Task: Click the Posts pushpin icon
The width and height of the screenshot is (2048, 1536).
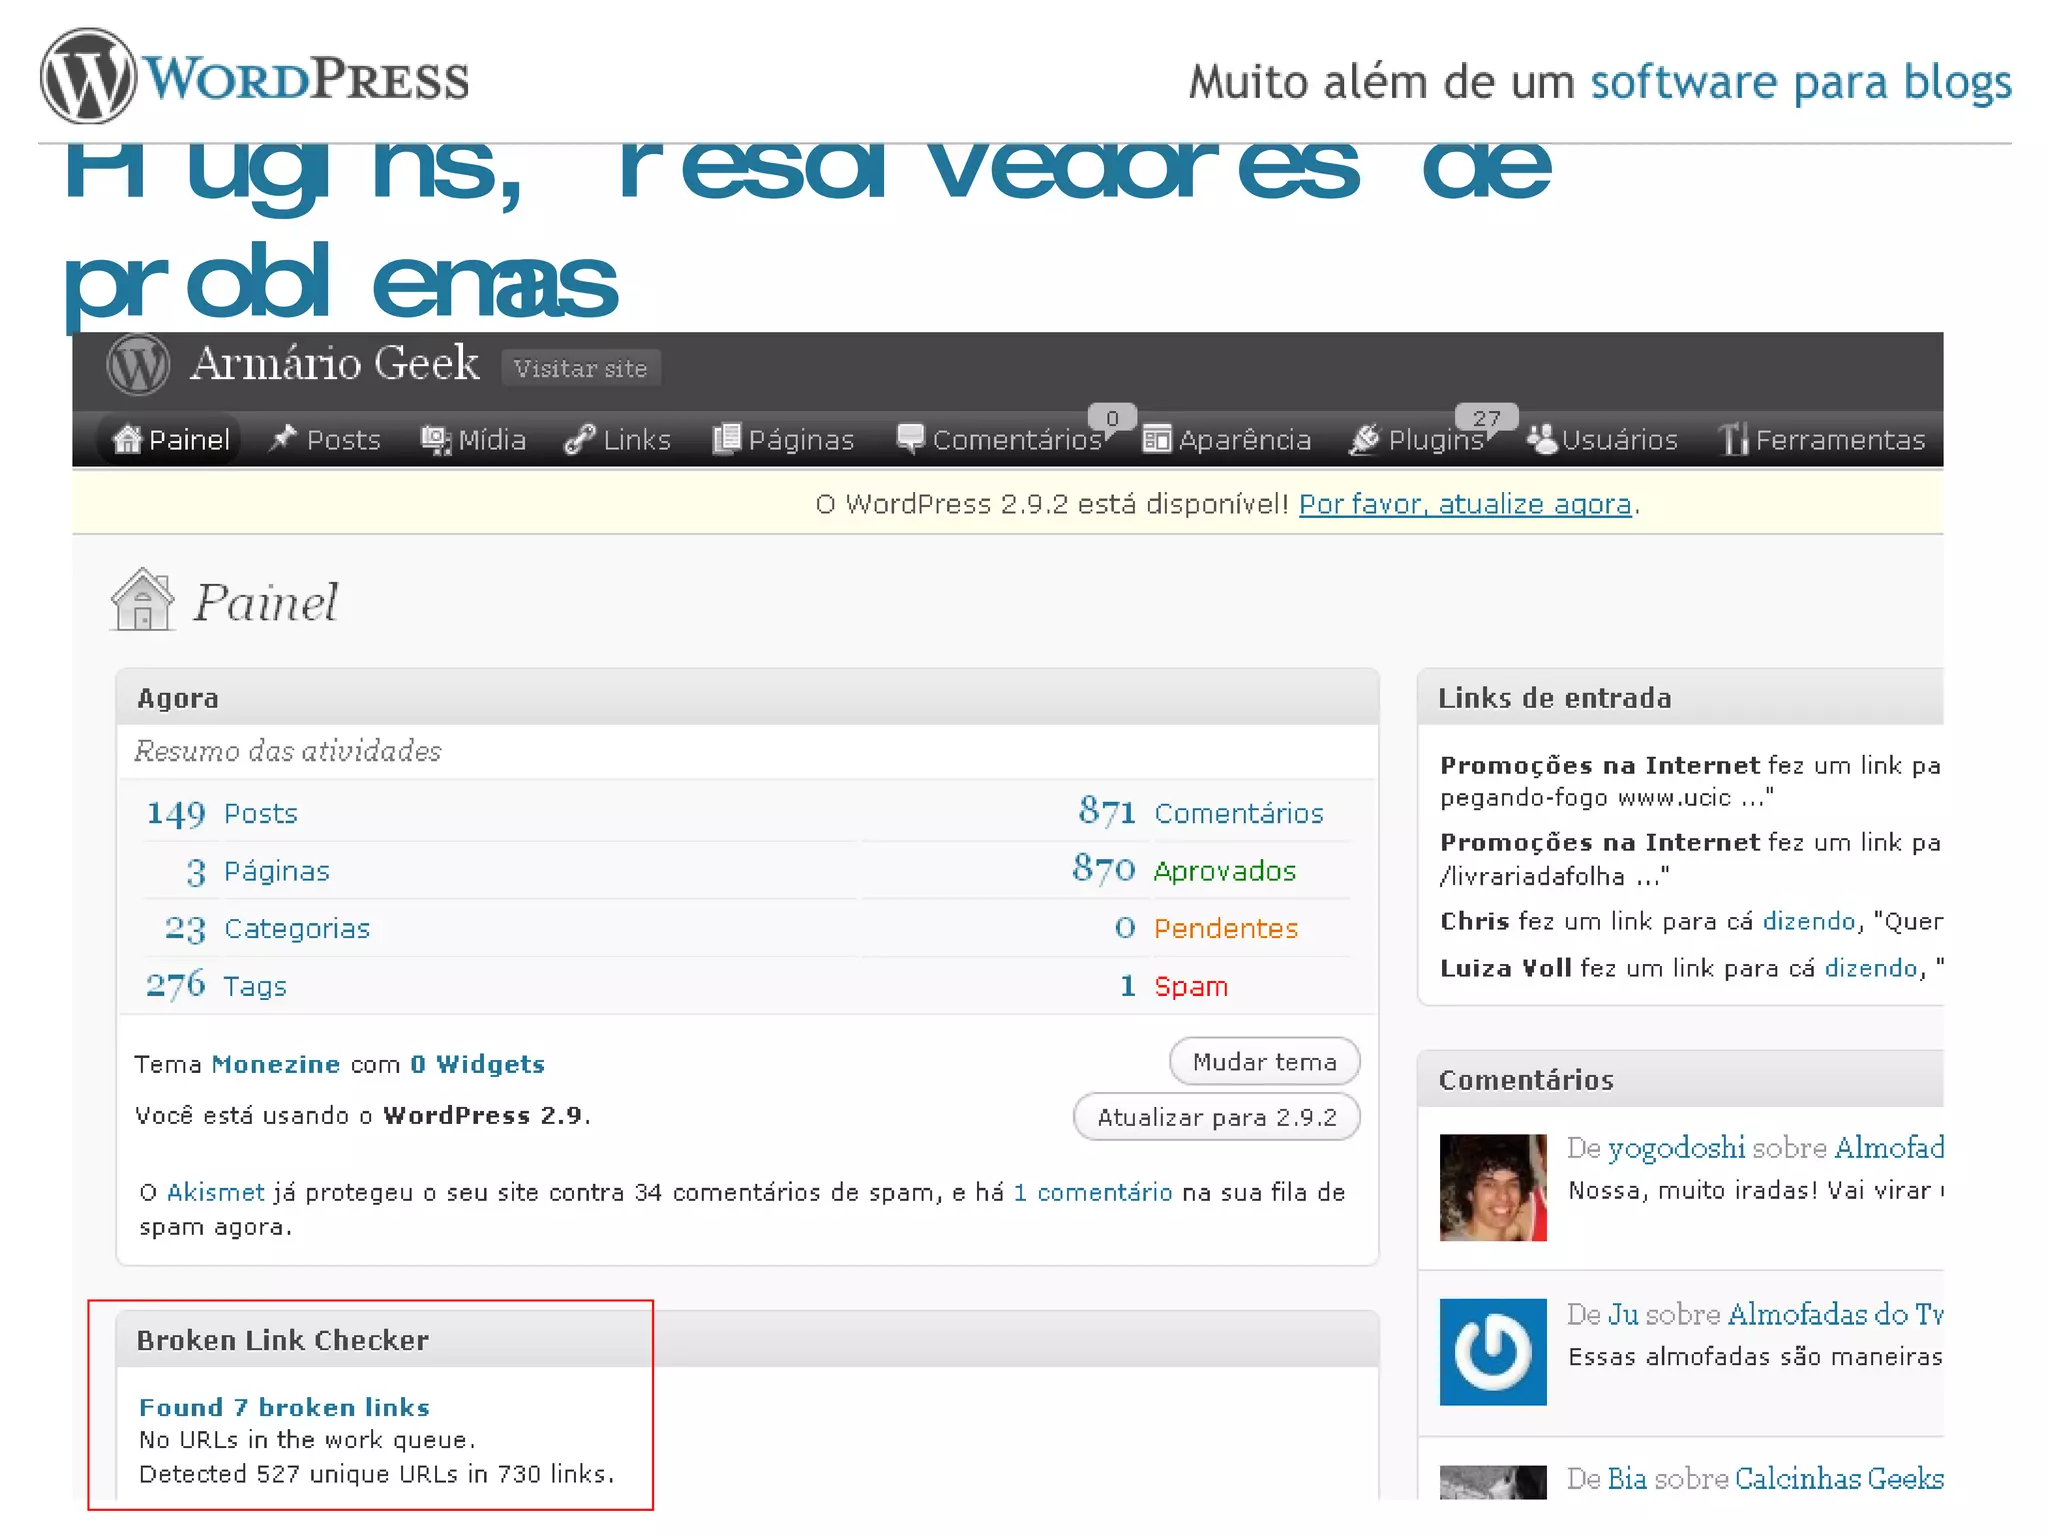Action: [283, 438]
